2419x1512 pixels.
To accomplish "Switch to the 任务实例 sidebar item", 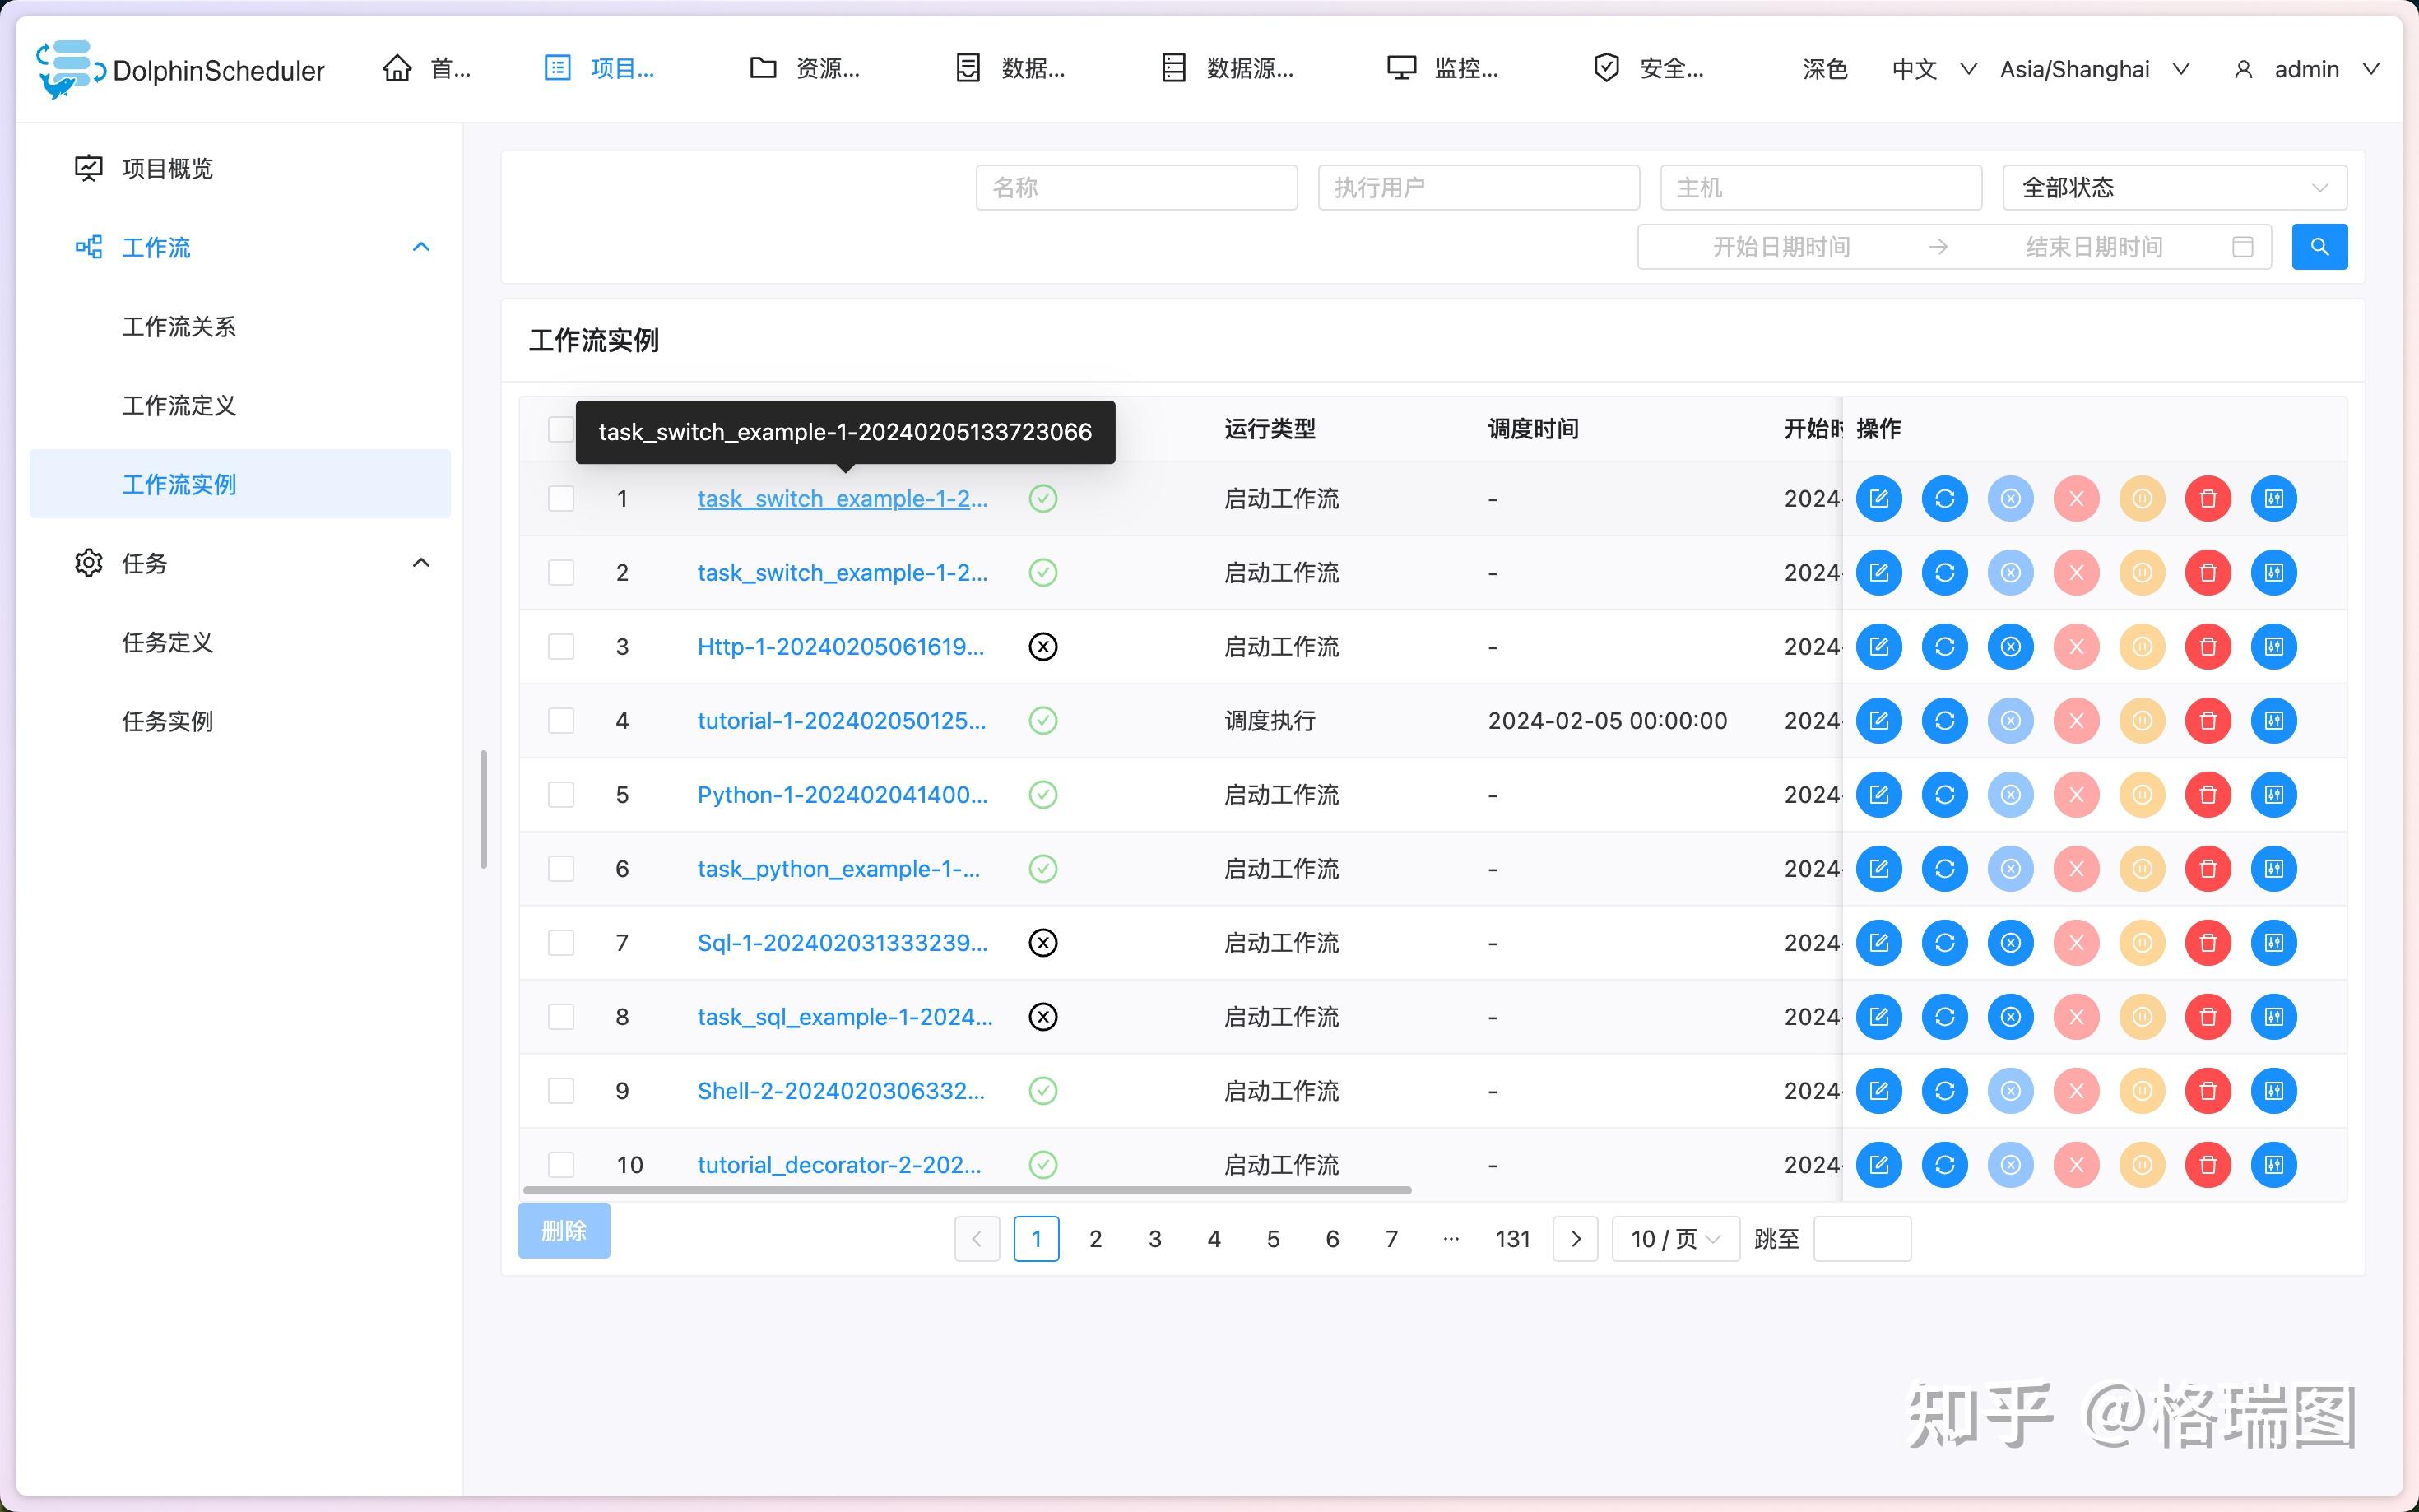I will pos(167,721).
